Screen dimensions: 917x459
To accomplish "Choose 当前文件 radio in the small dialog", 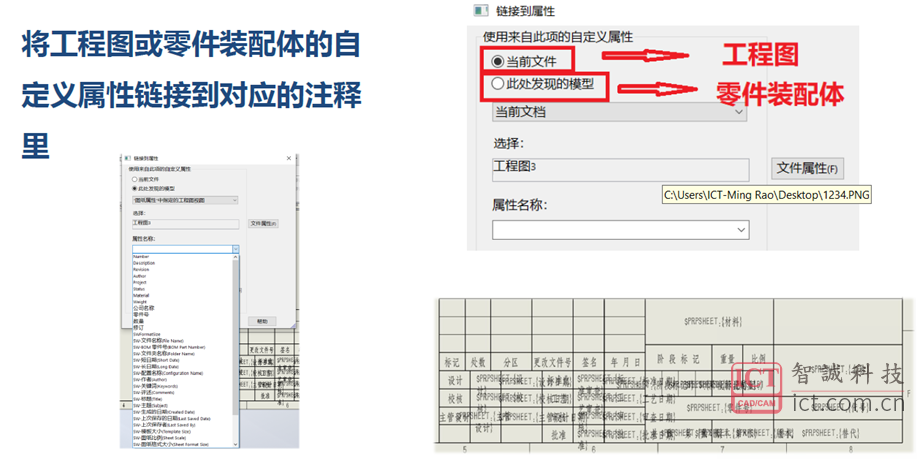I will pyautogui.click(x=135, y=179).
